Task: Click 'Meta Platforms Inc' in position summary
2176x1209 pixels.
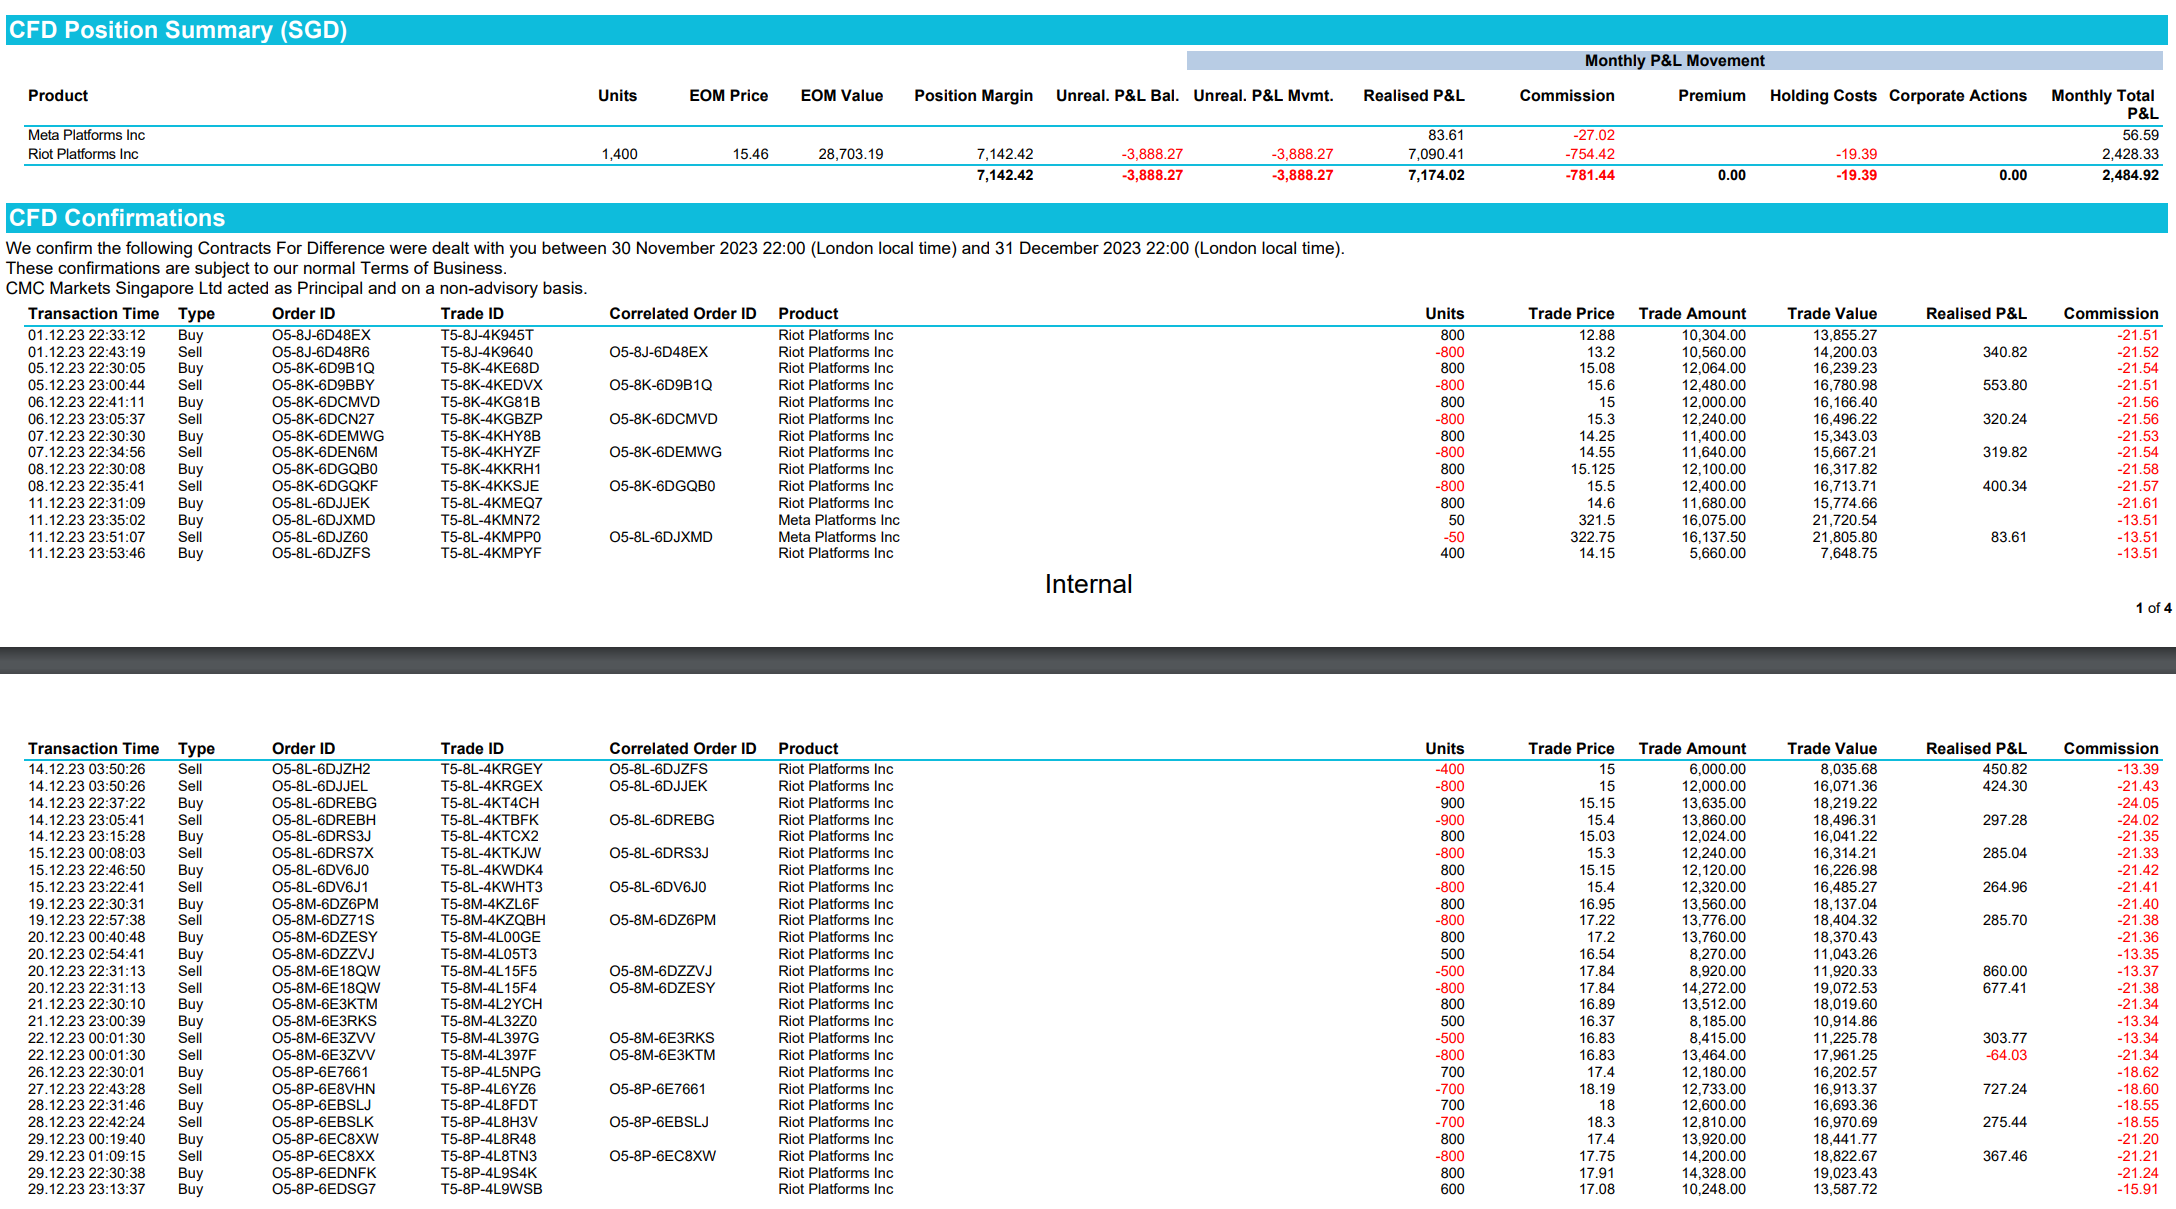Action: click(86, 135)
